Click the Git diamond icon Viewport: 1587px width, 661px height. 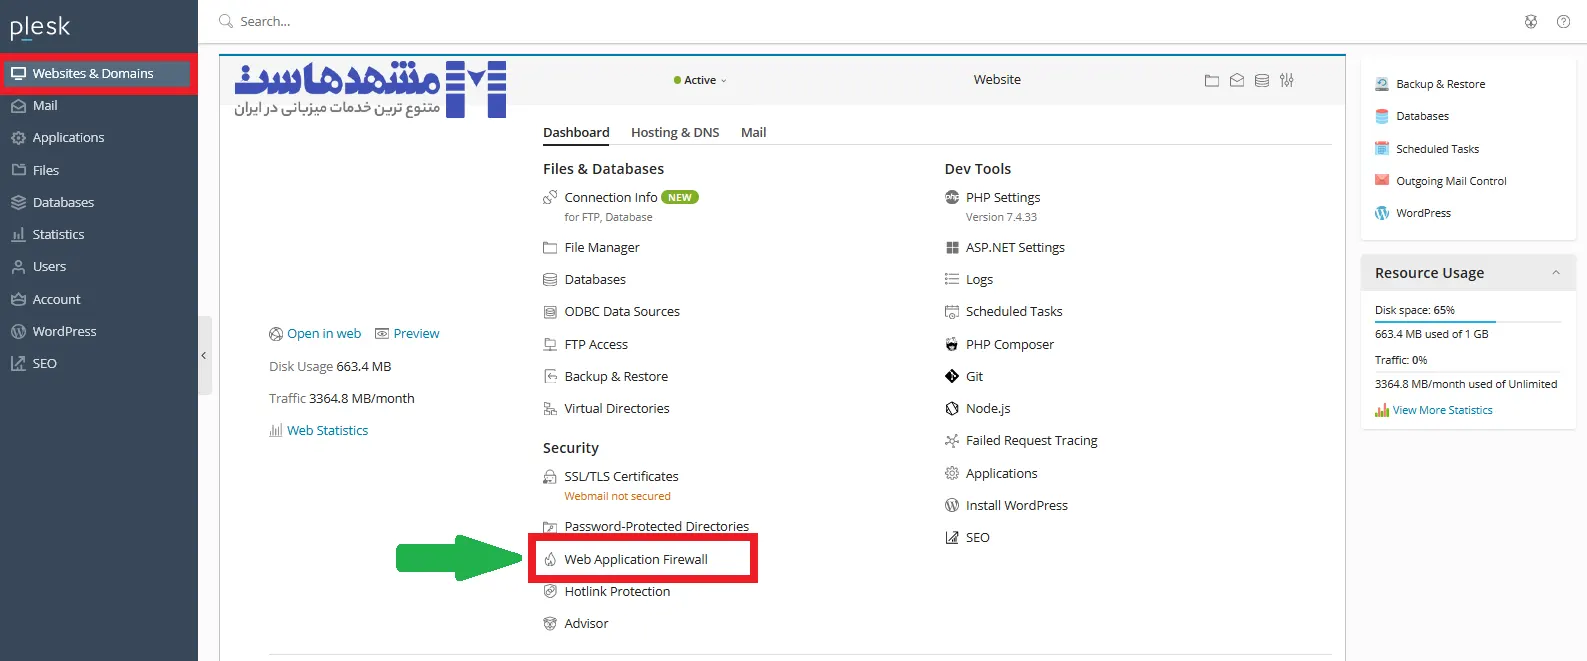952,377
